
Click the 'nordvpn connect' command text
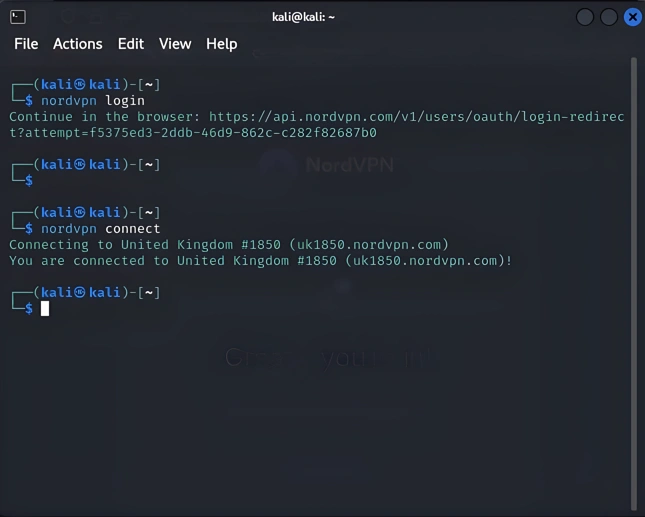coord(100,229)
